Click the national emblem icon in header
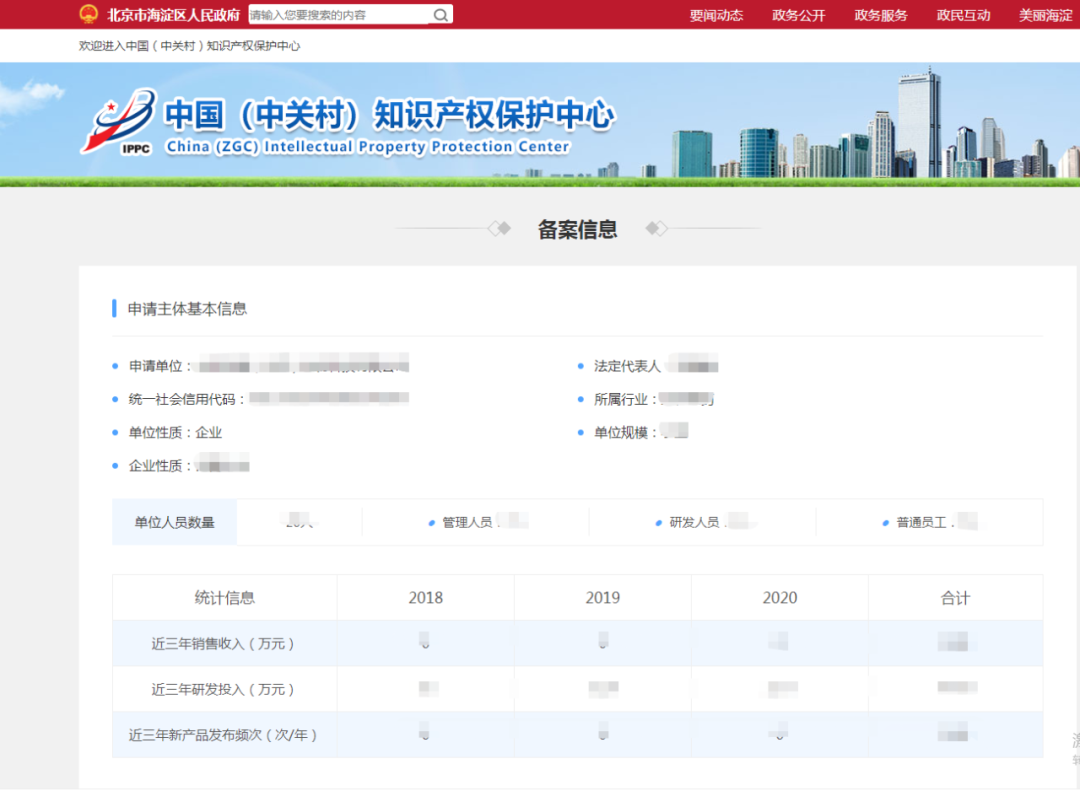This screenshot has height=791, width=1080. [x=89, y=14]
